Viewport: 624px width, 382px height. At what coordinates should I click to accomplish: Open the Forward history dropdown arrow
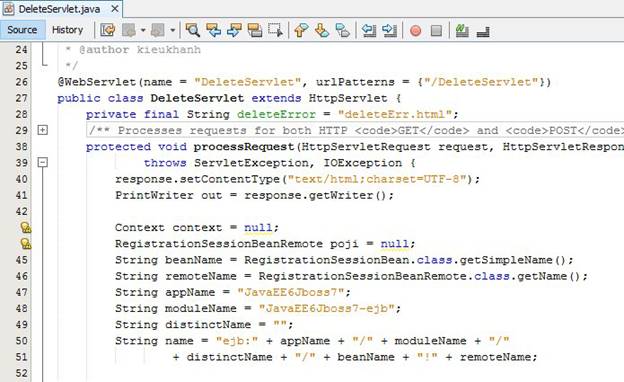tap(172, 30)
